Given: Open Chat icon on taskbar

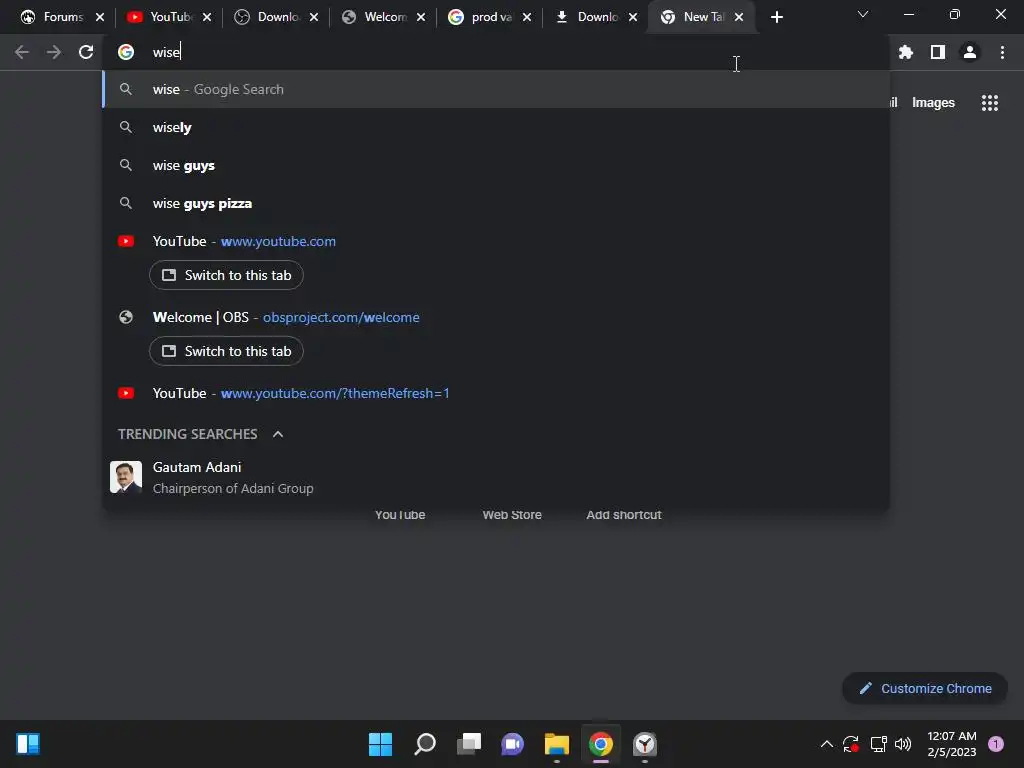Looking at the screenshot, I should (x=513, y=744).
